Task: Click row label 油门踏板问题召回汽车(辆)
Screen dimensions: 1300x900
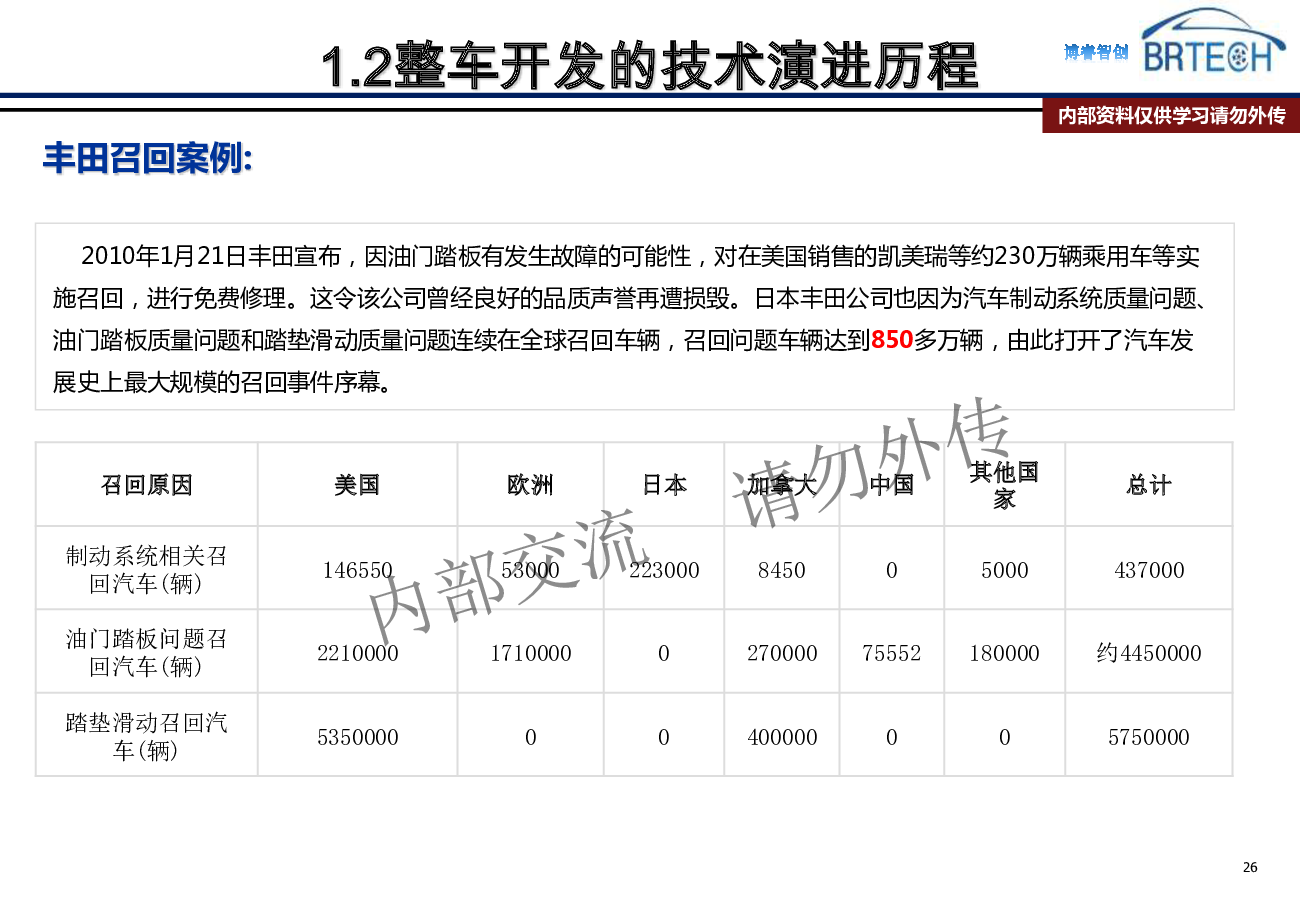Action: (147, 652)
